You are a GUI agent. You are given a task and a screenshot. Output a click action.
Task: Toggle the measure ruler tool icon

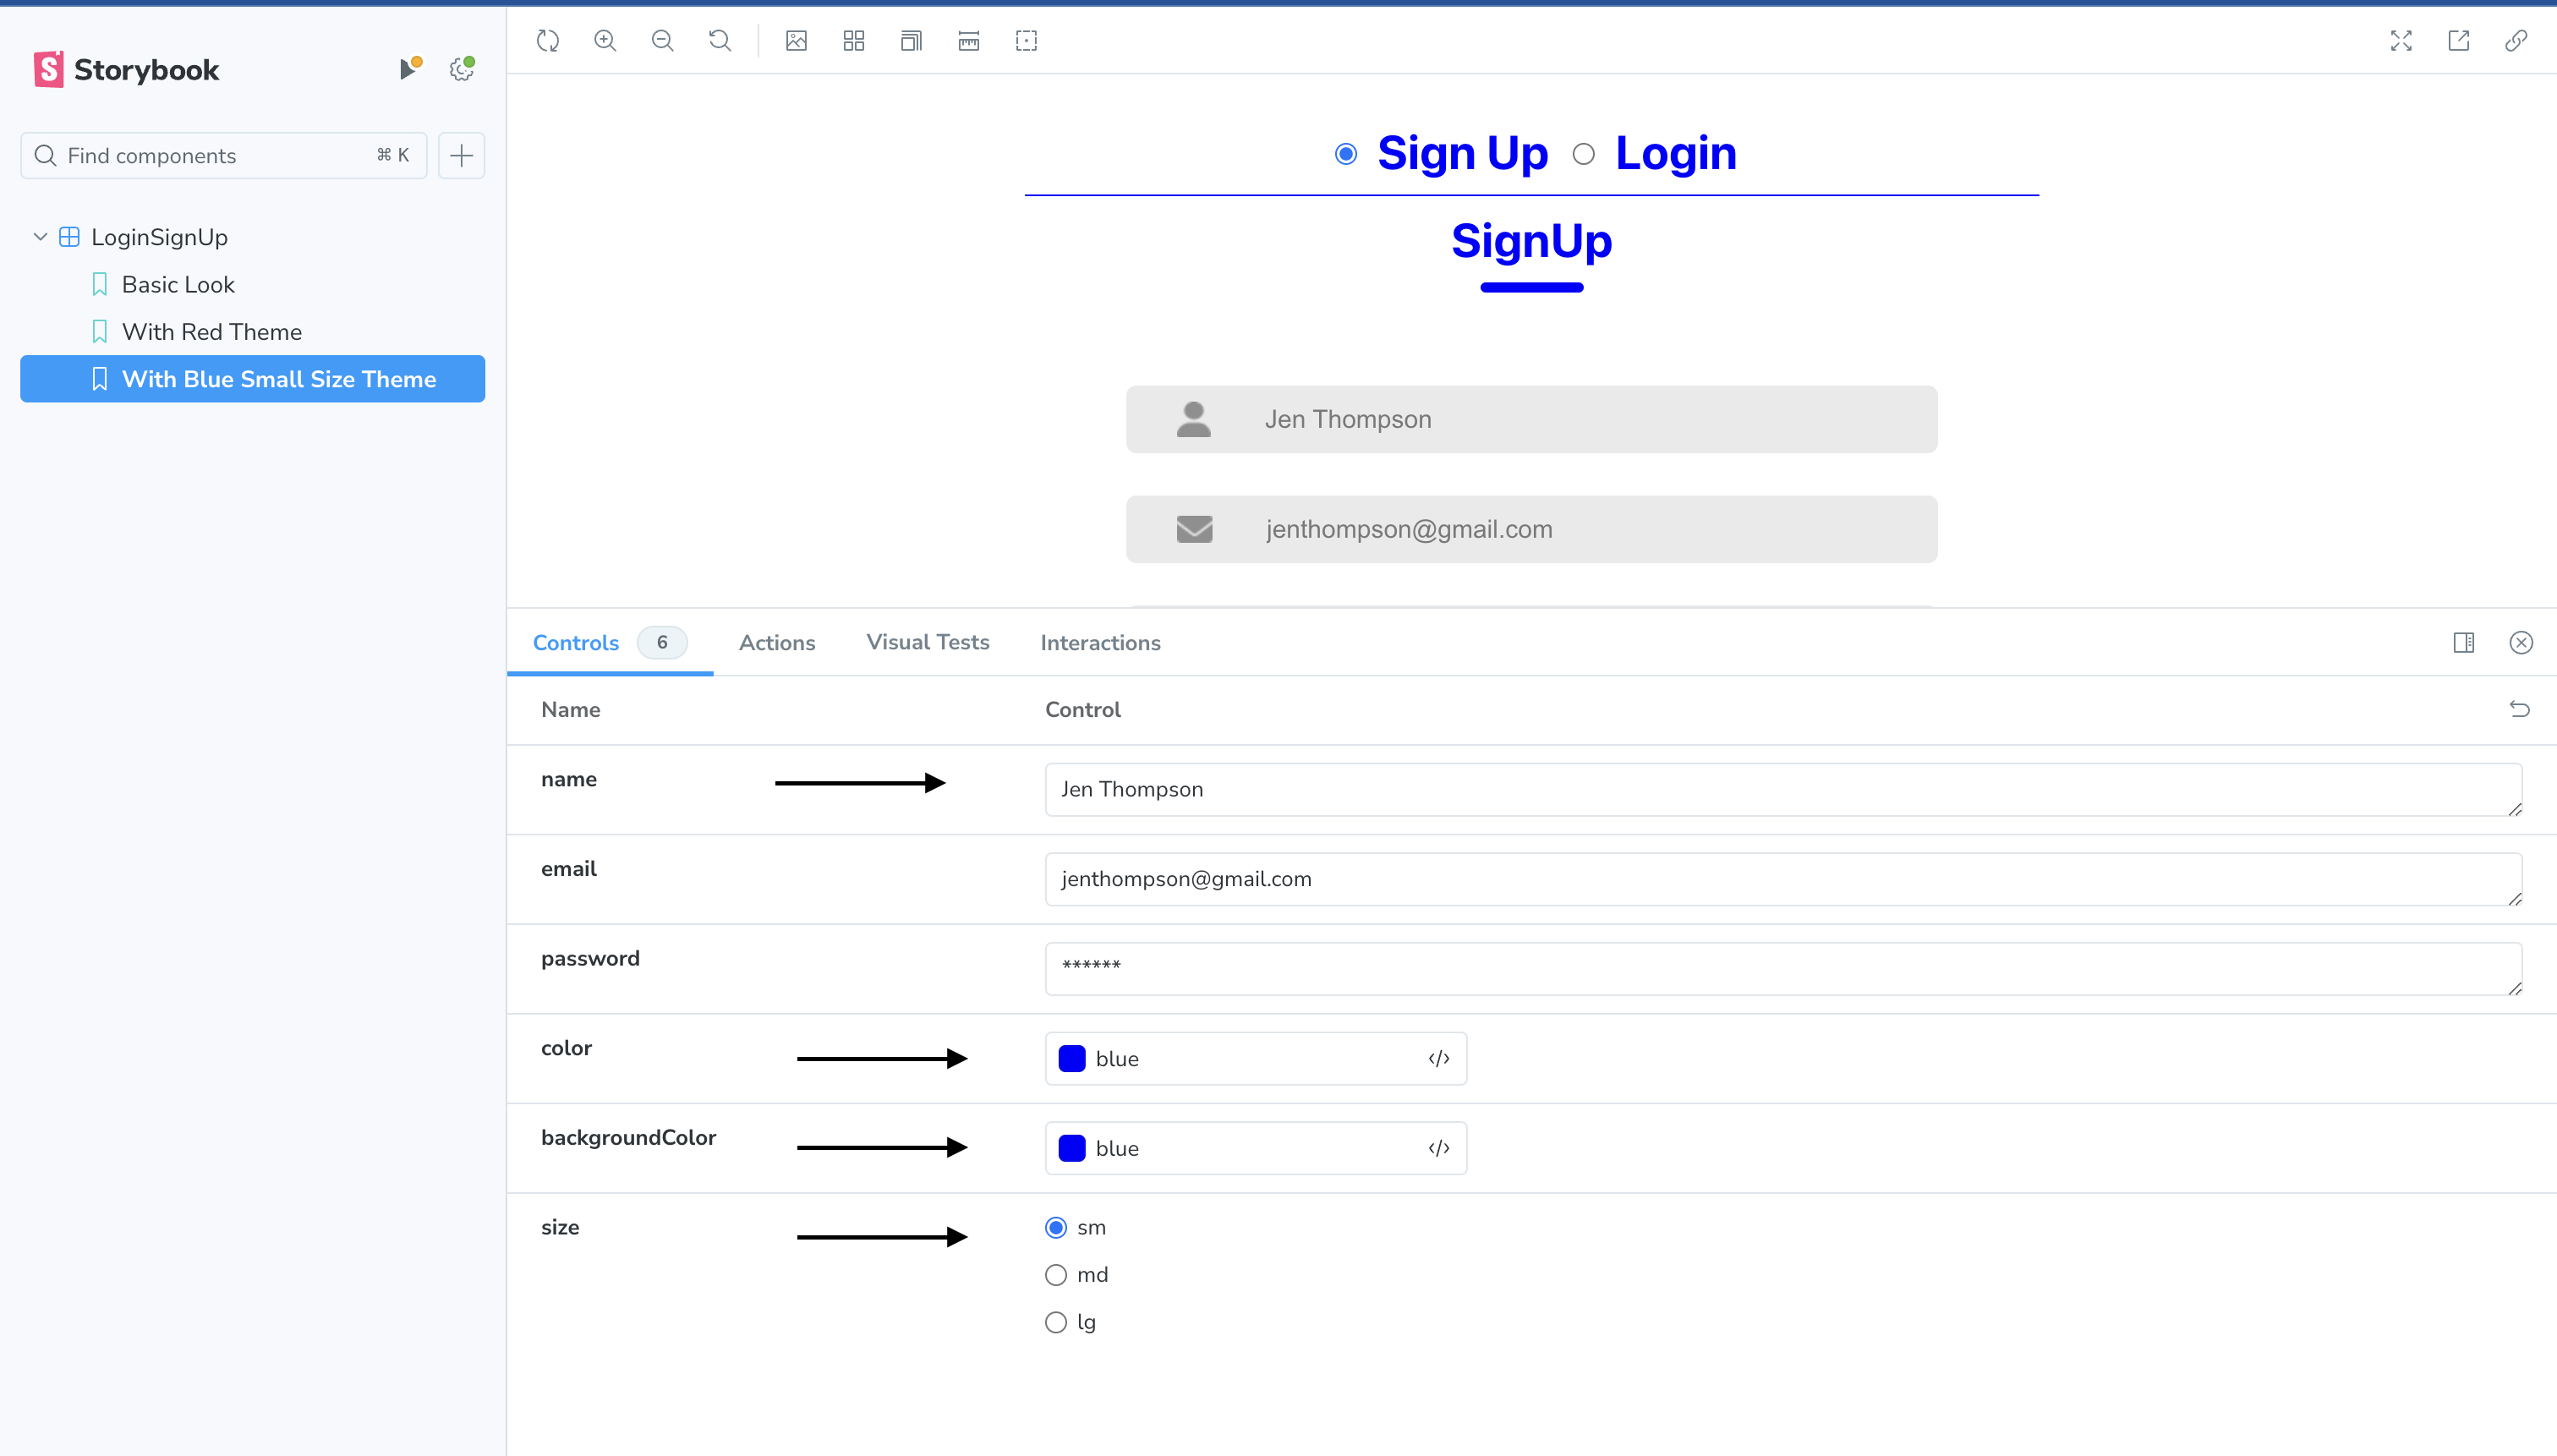(x=968, y=41)
